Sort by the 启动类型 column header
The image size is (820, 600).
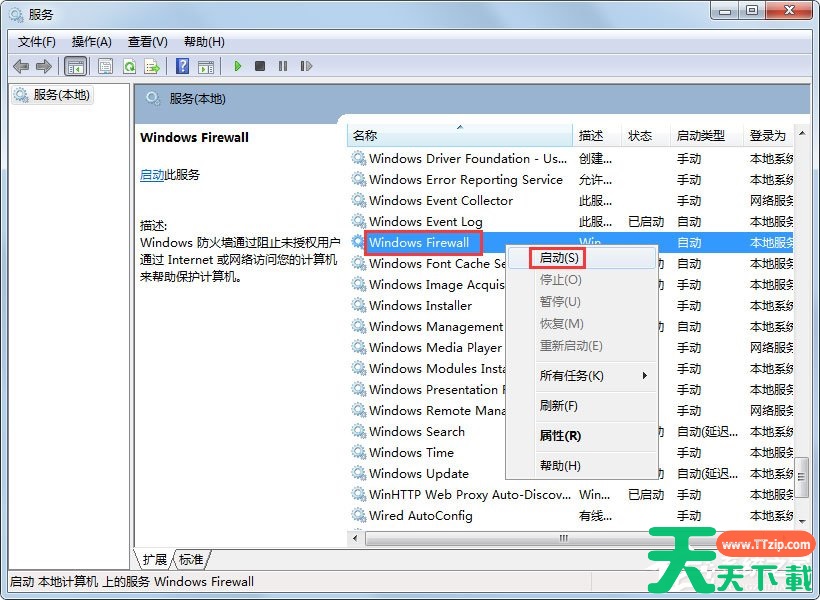coord(707,135)
